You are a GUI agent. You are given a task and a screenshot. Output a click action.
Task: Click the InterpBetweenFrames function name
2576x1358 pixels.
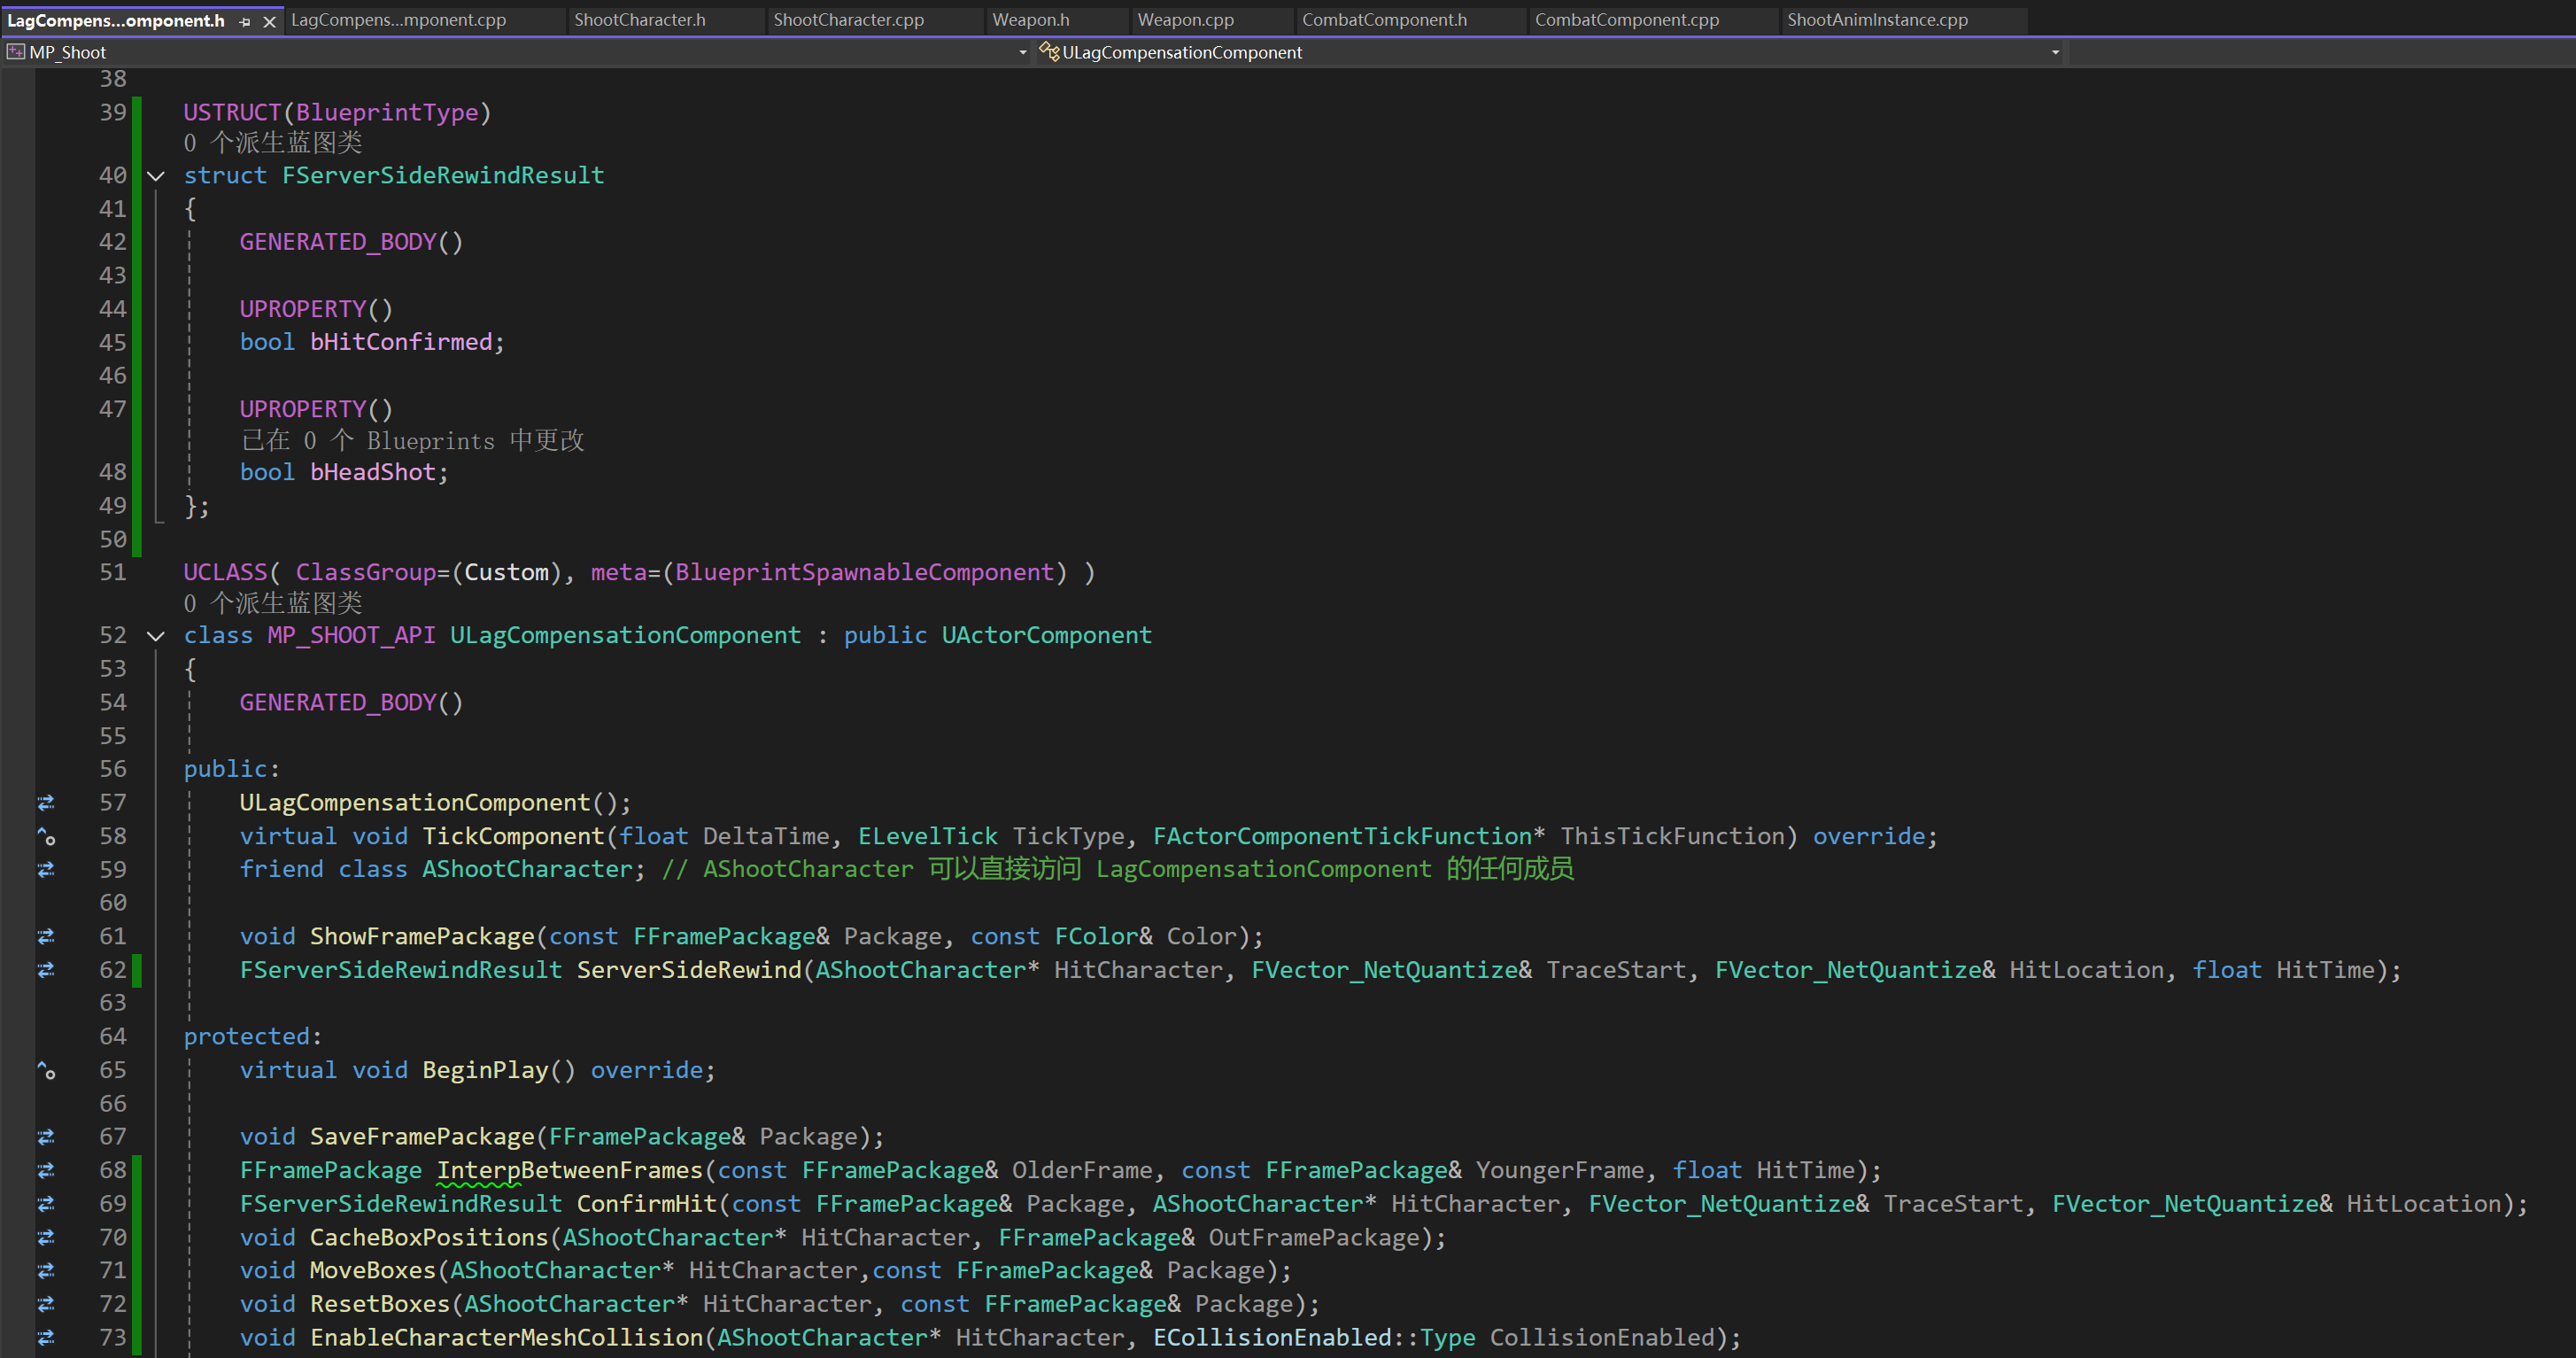[570, 1170]
